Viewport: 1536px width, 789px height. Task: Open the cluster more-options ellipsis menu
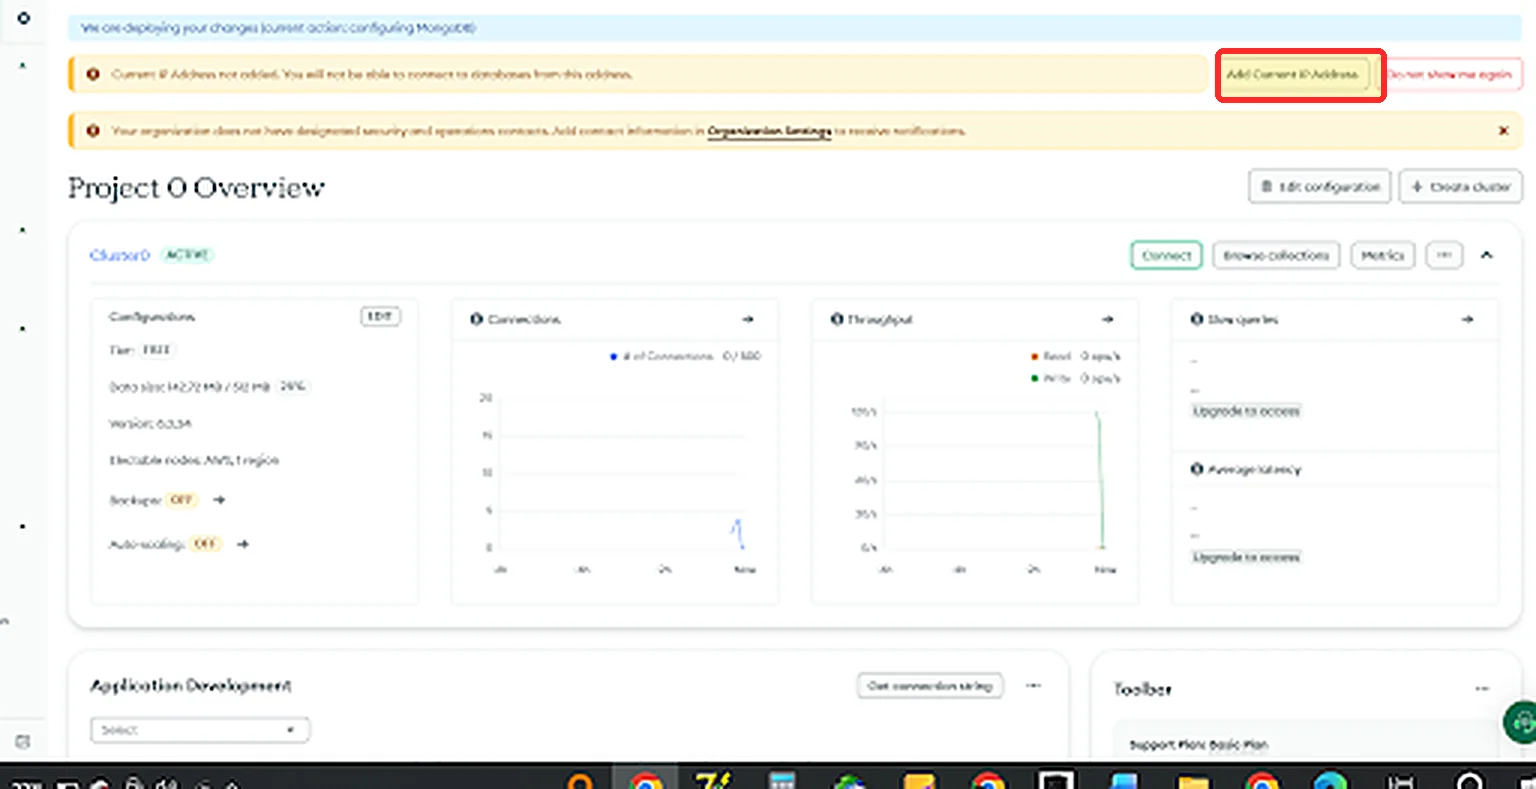pos(1444,256)
